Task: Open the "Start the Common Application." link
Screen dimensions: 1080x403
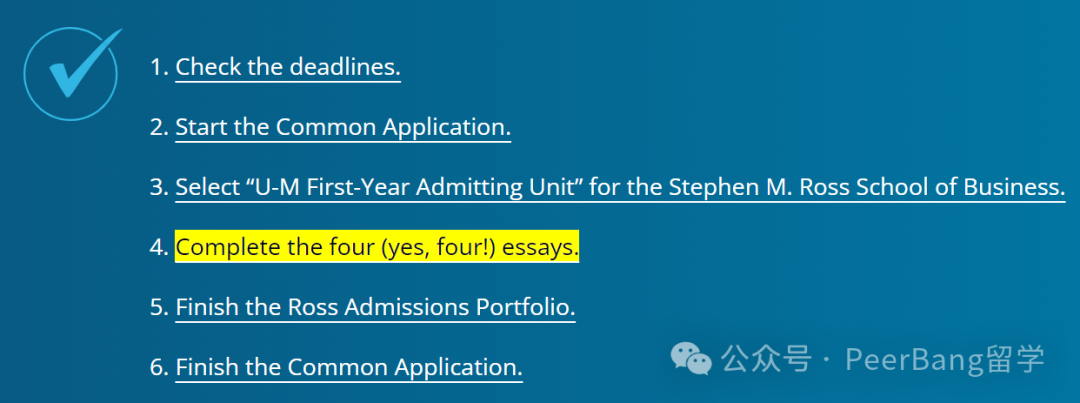Action: pos(343,127)
